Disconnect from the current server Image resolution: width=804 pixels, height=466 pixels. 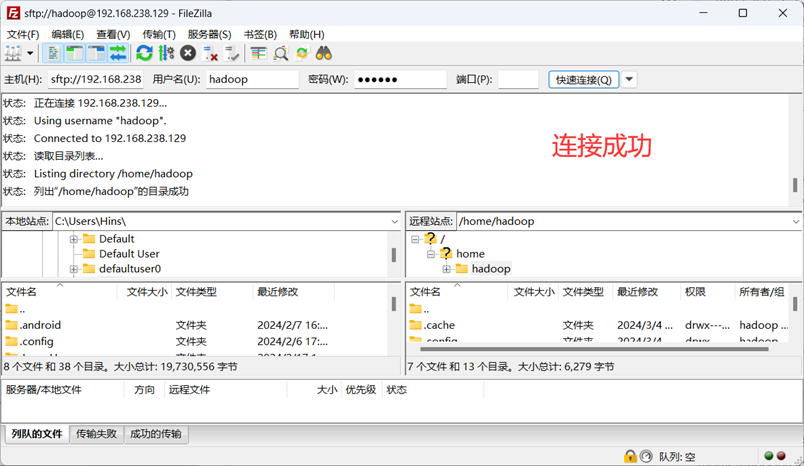point(210,53)
